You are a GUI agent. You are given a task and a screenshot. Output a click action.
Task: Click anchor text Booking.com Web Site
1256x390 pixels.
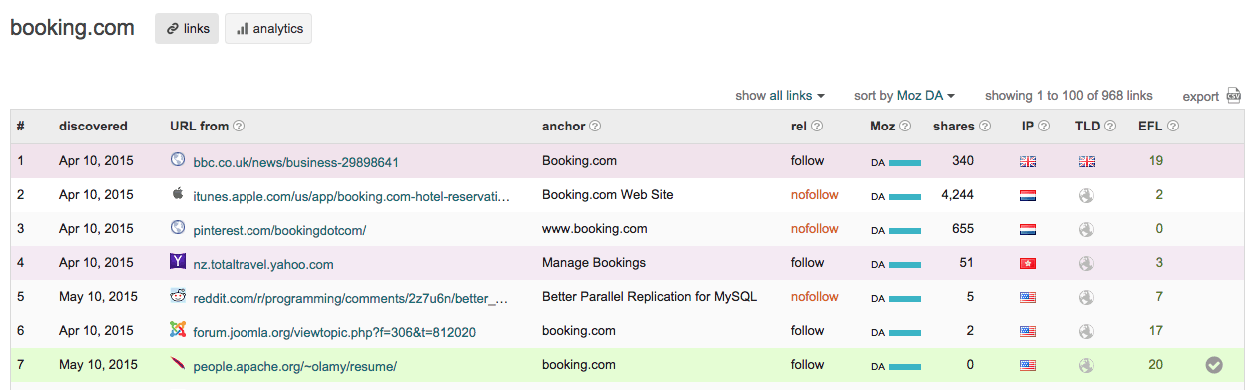608,194
